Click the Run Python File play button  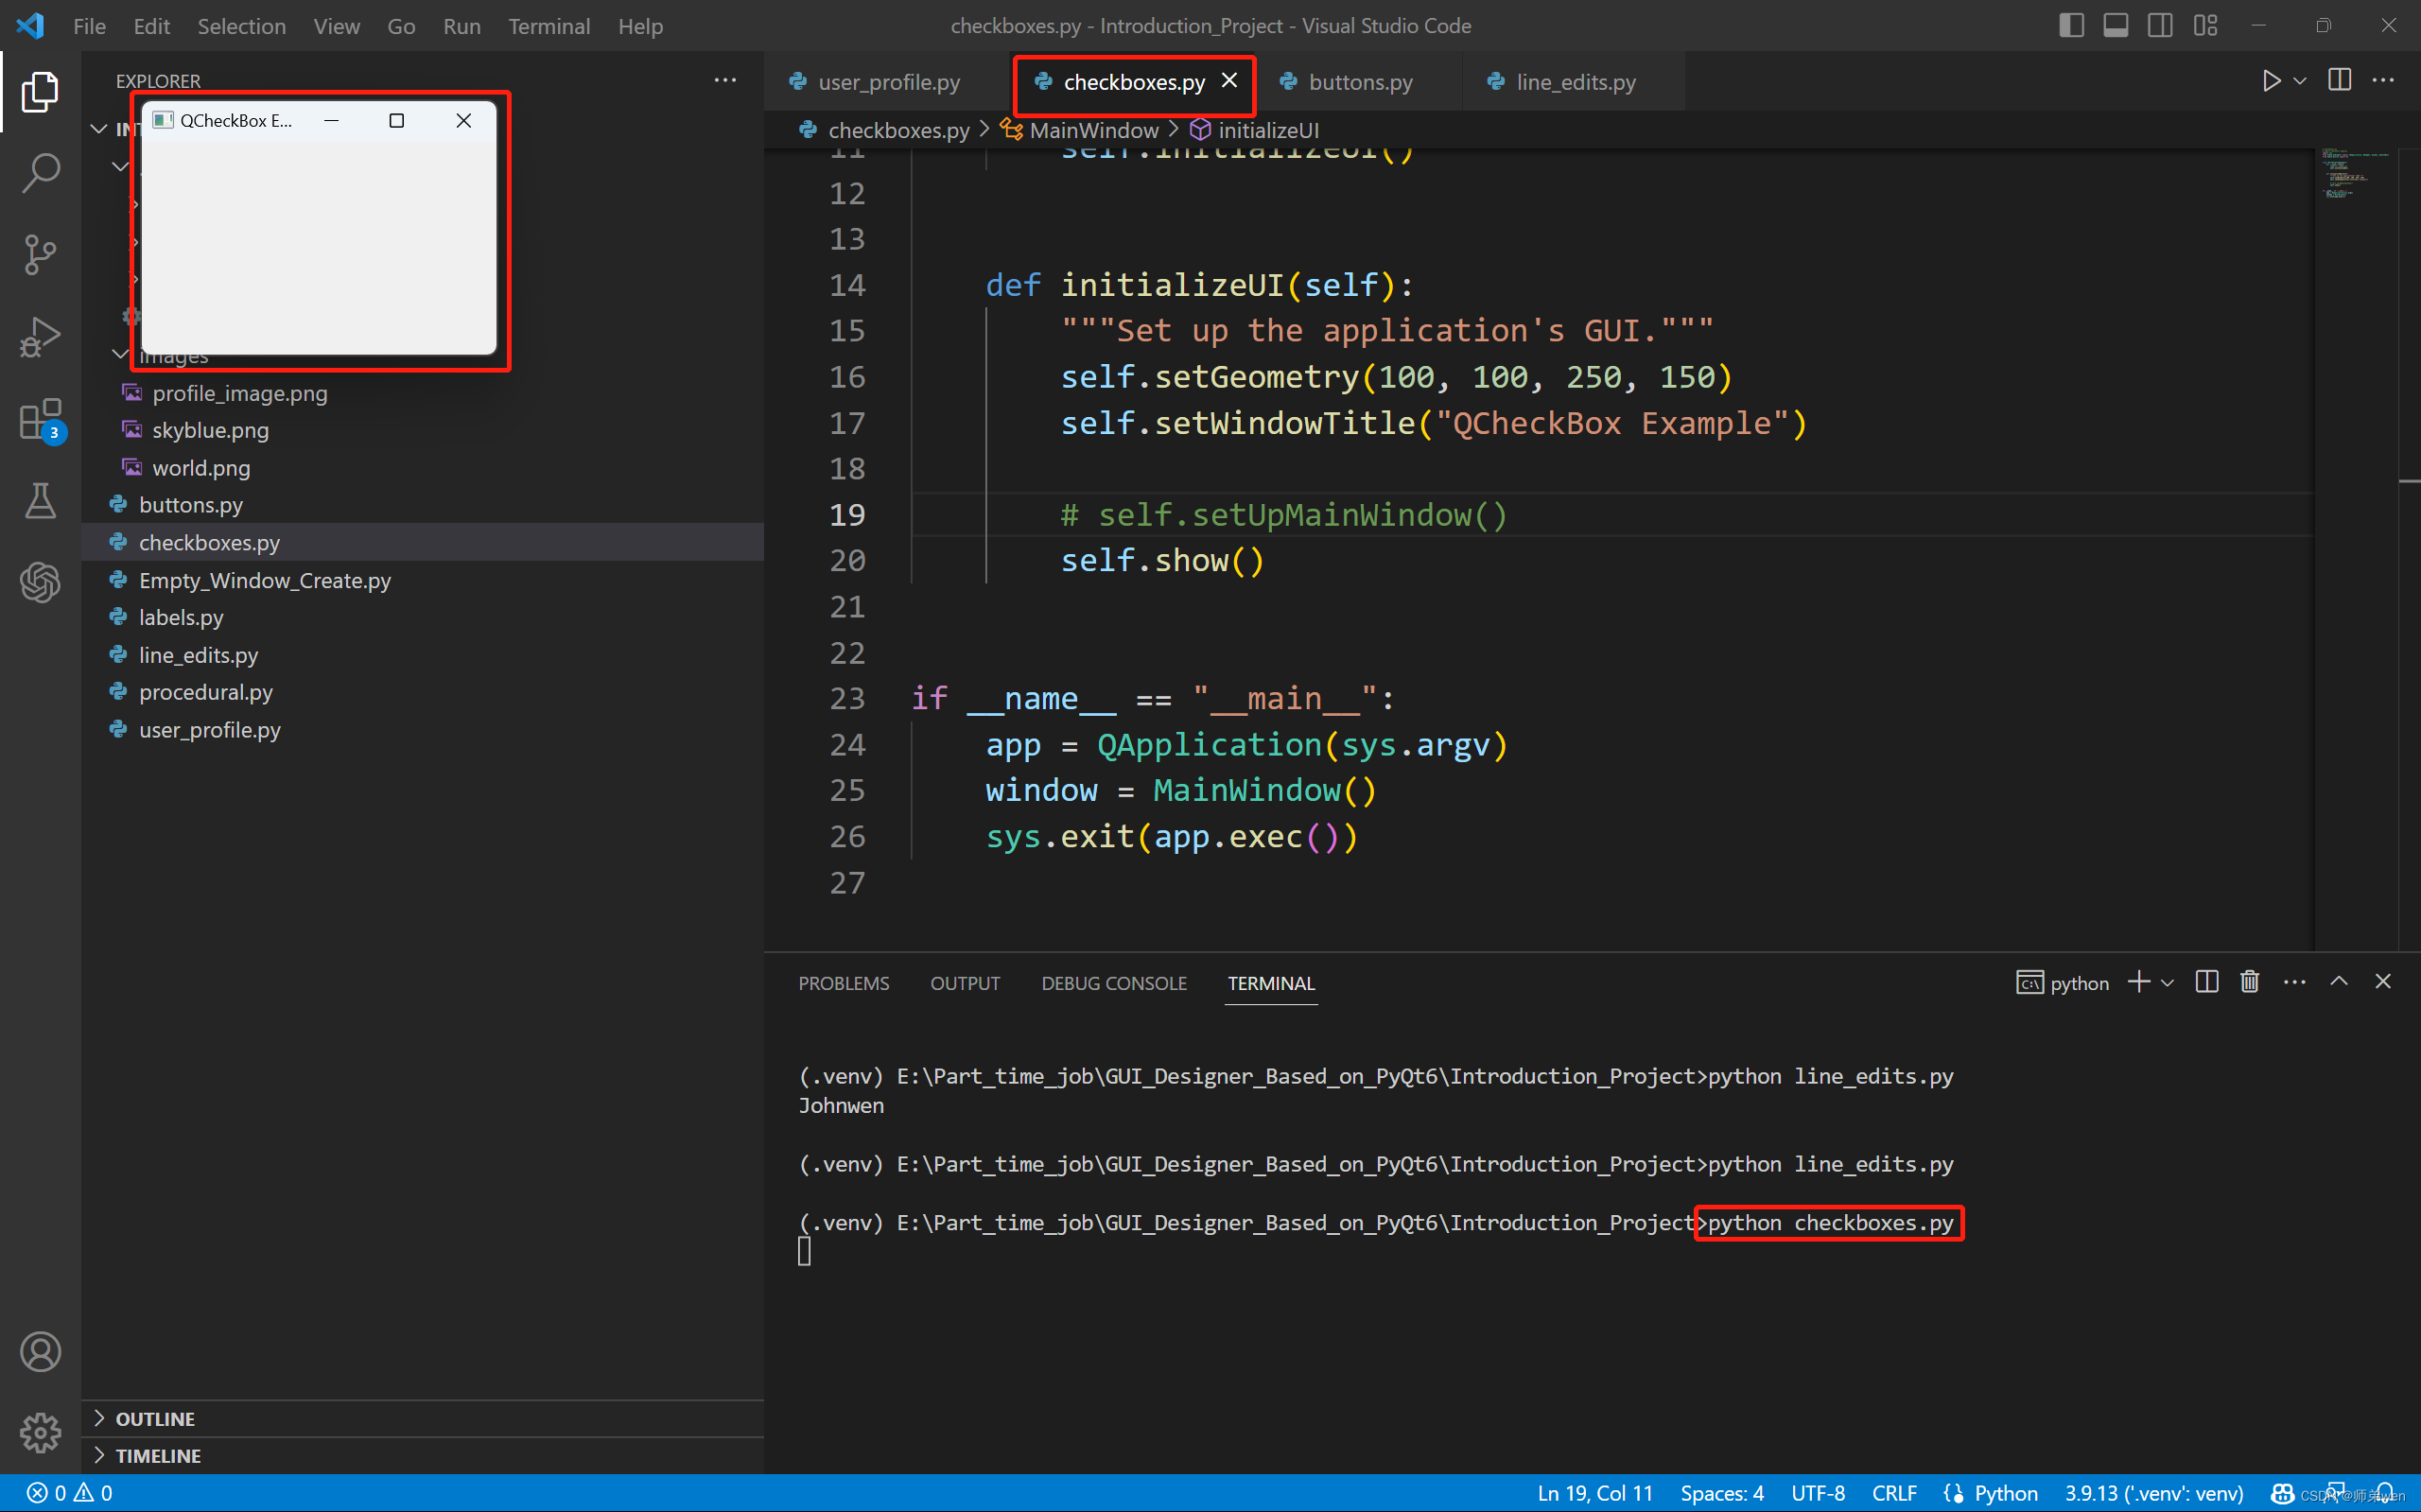click(2271, 81)
